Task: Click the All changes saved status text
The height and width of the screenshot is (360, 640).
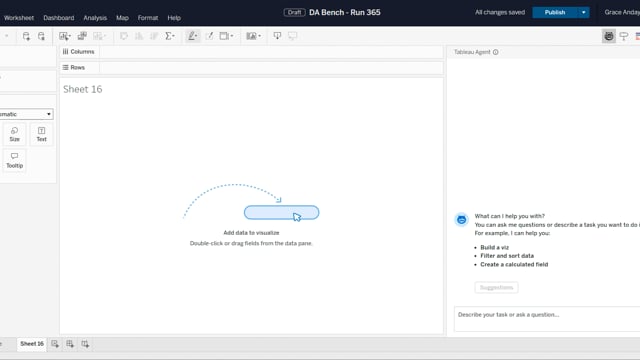Action: [x=500, y=13]
